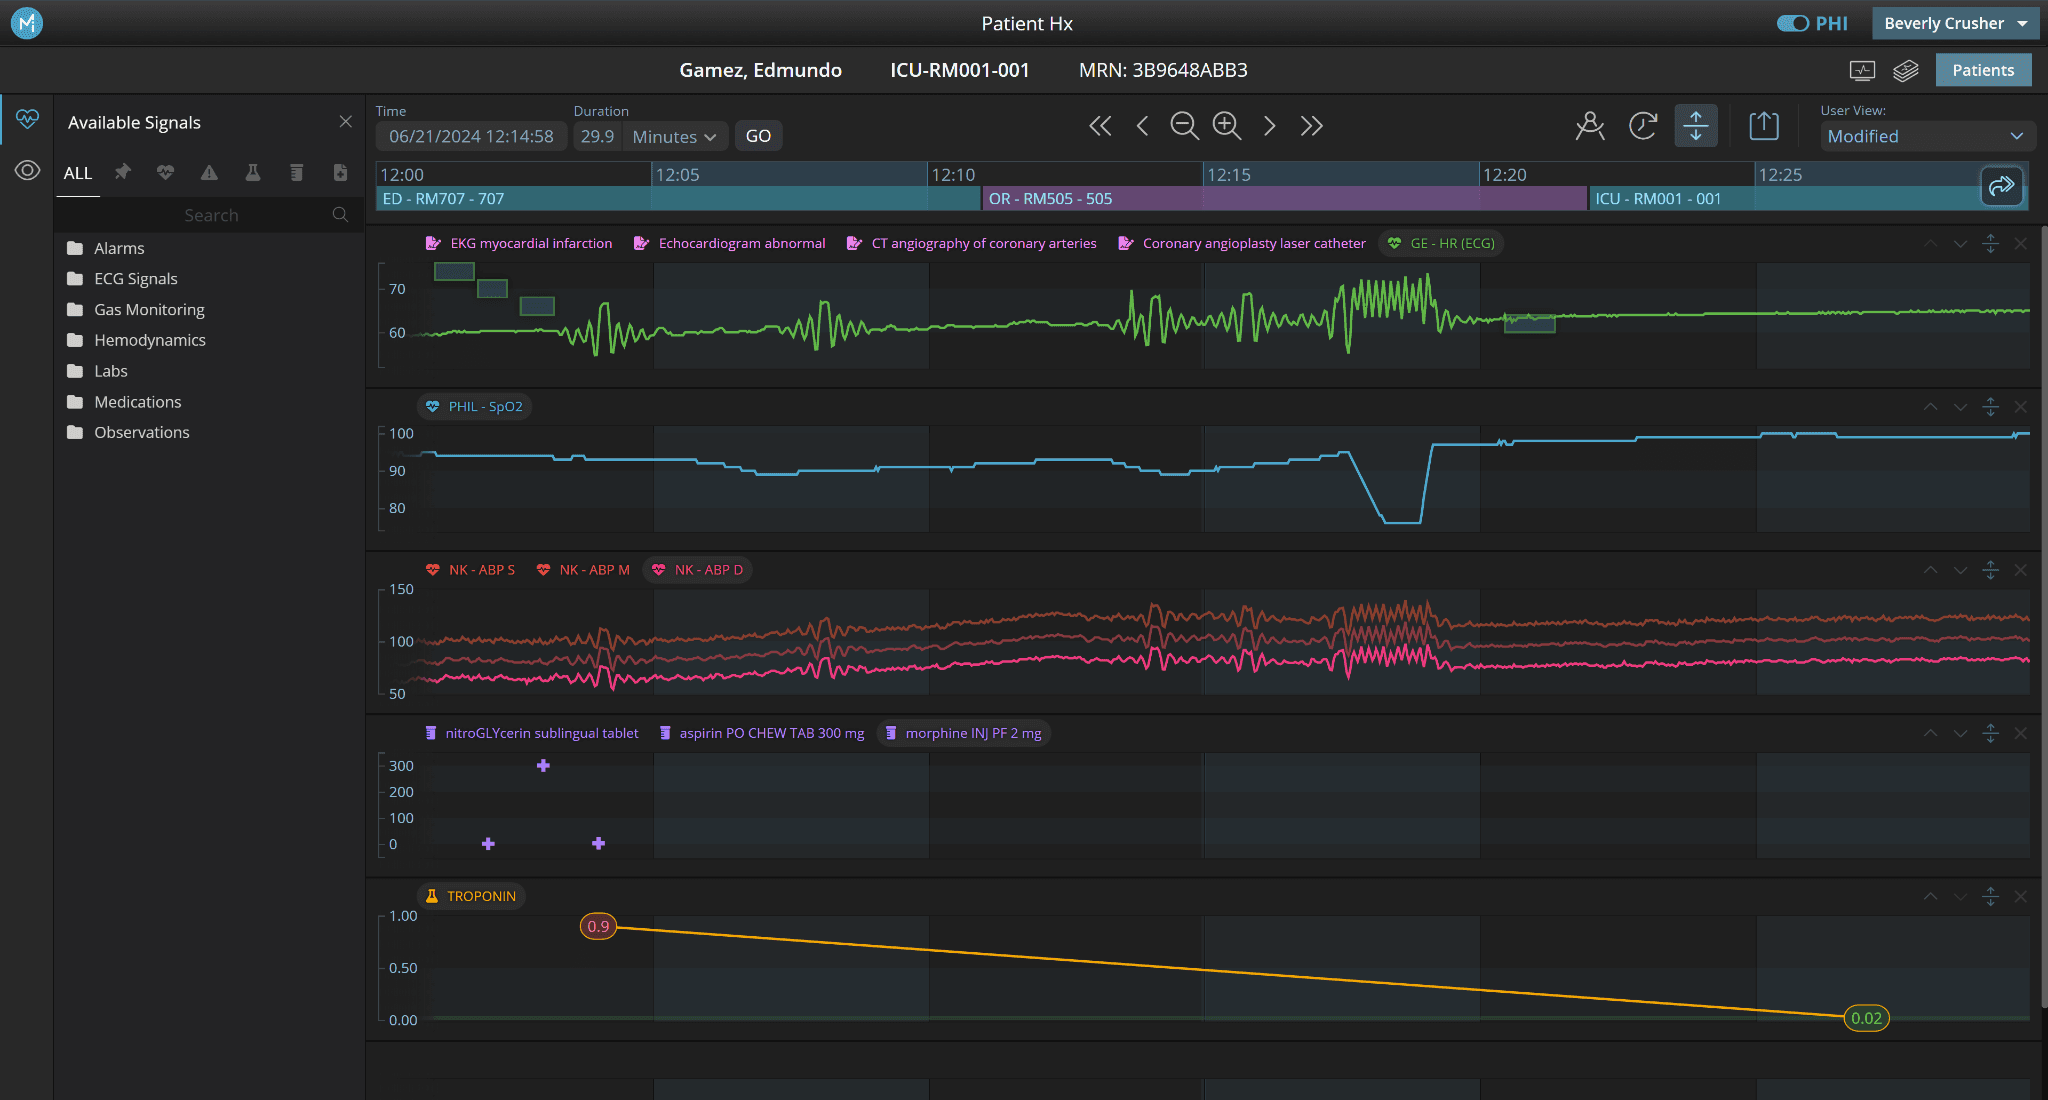Click the share arrow button on timeline
This screenshot has height=1100, width=2048.
click(x=2002, y=186)
